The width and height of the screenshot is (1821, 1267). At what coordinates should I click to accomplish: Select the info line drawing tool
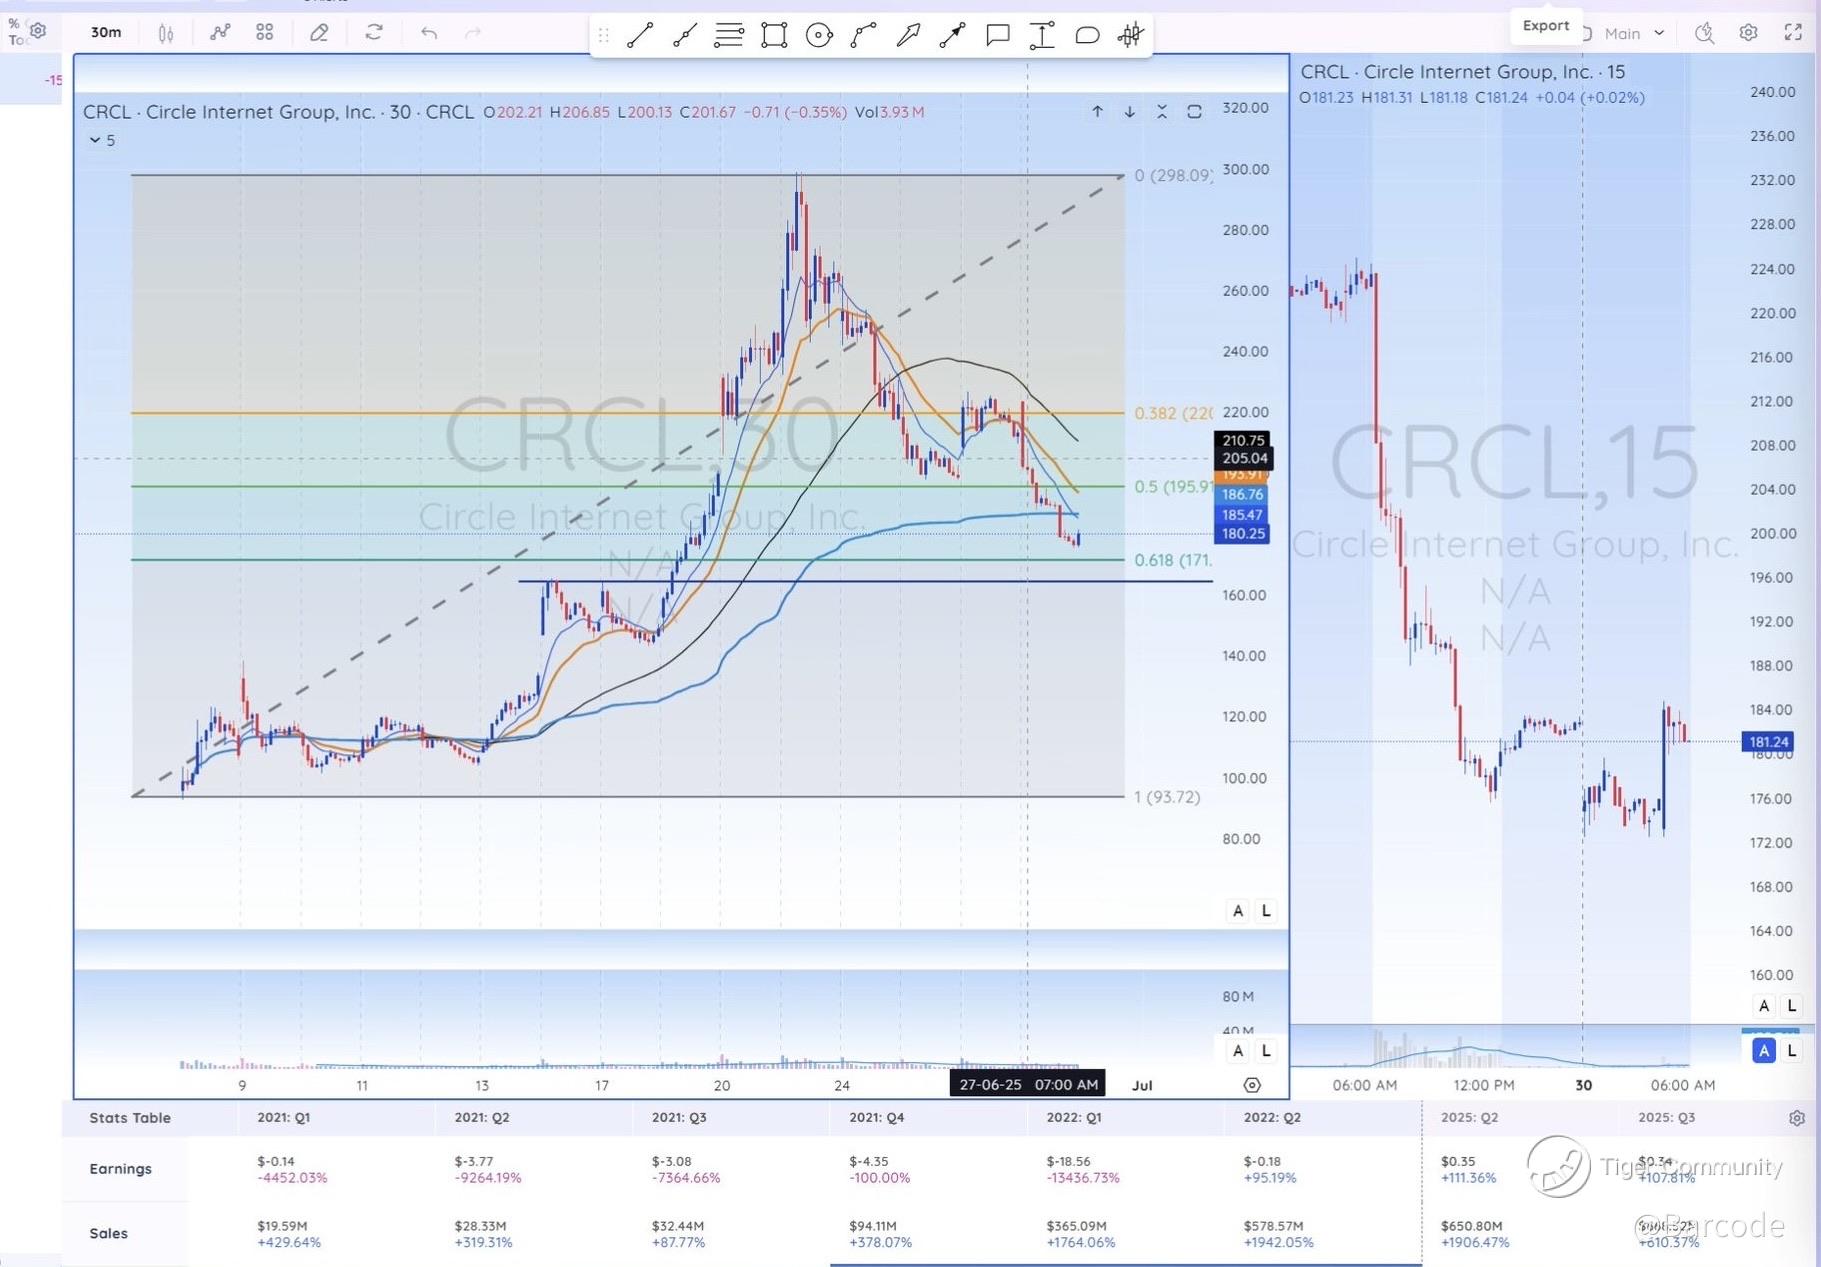coord(685,36)
